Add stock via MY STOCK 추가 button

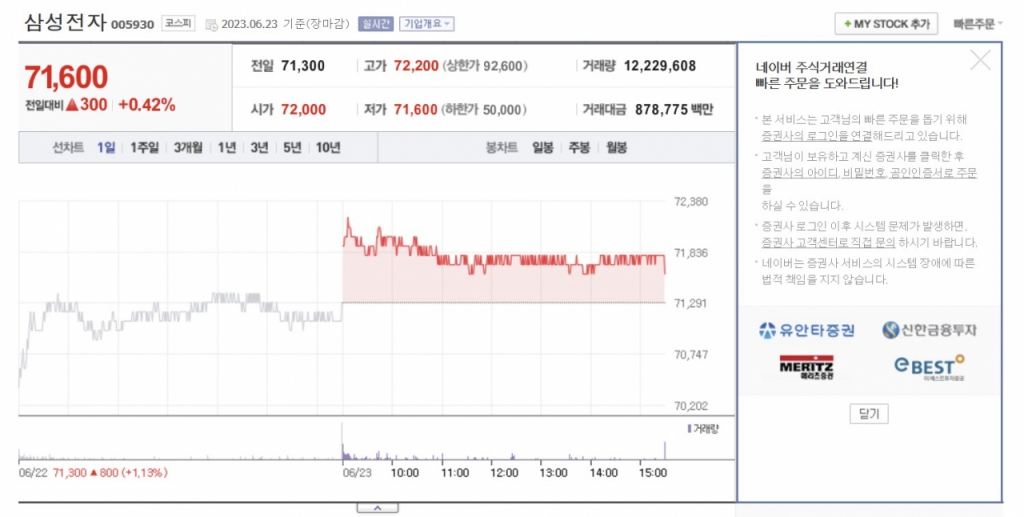886,23
